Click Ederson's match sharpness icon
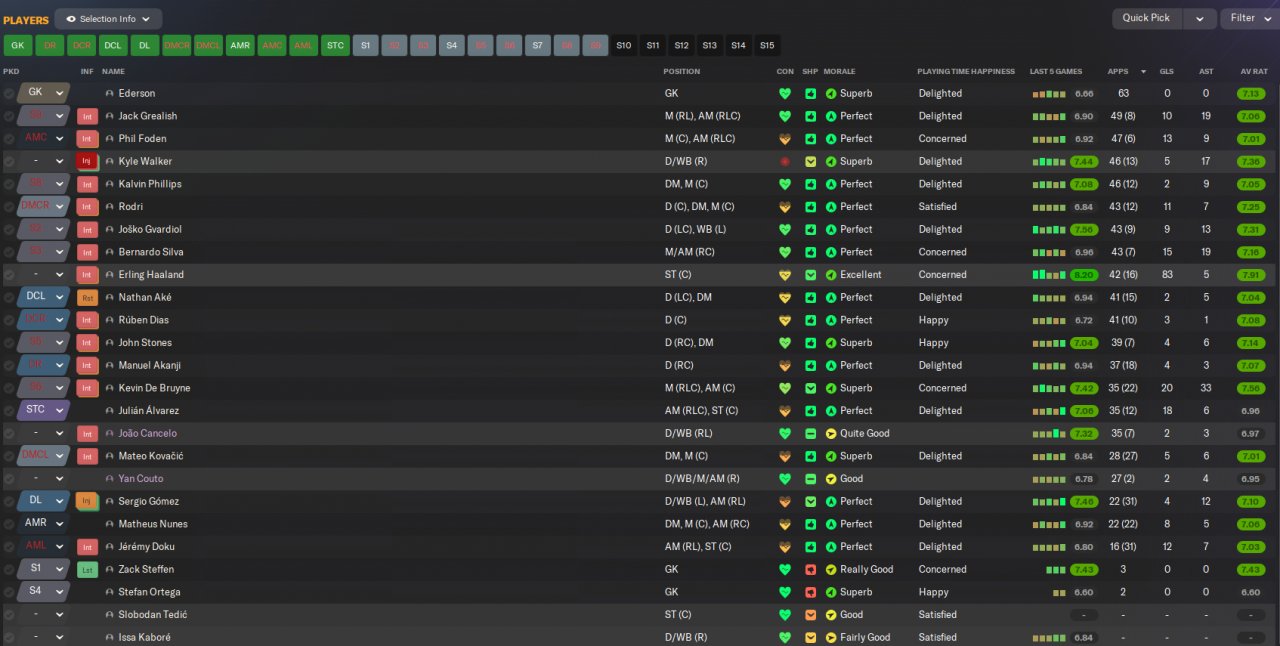Viewport: 1280px width, 646px height. pos(810,94)
